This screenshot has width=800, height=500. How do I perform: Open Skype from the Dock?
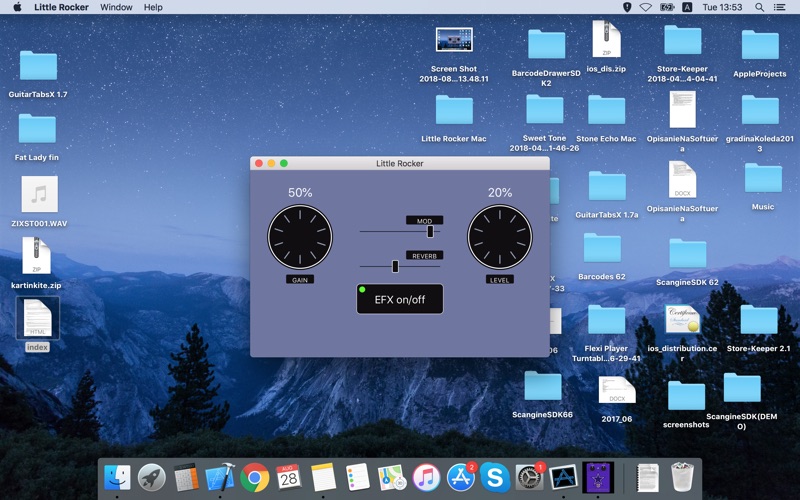pyautogui.click(x=495, y=478)
